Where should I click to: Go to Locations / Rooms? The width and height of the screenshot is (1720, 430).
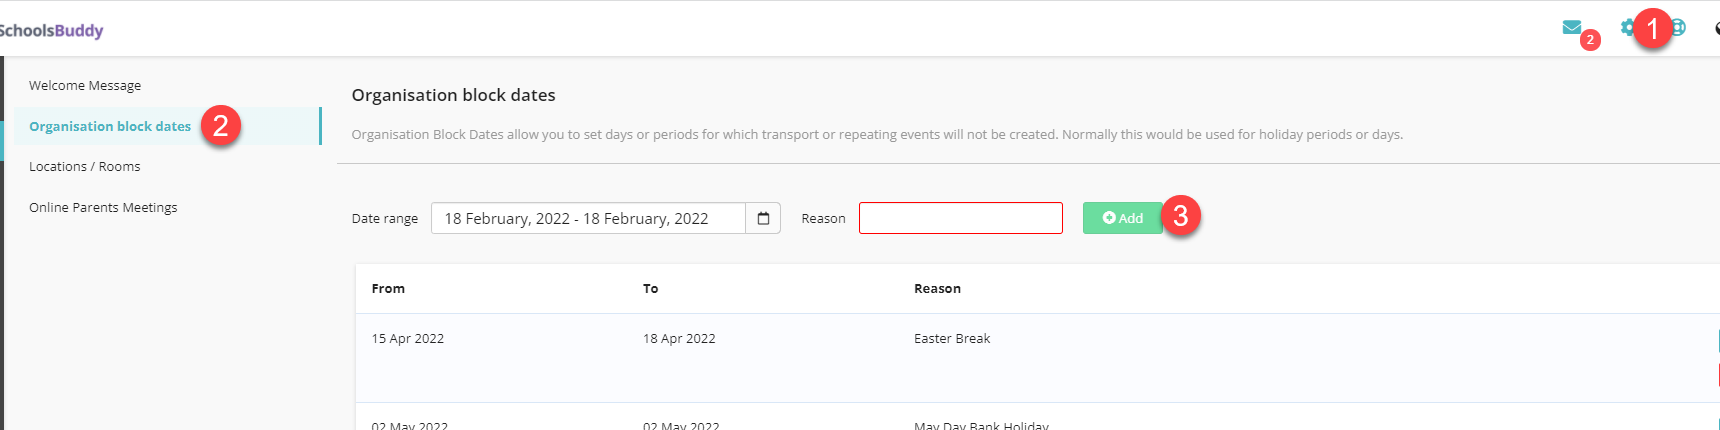tap(85, 166)
